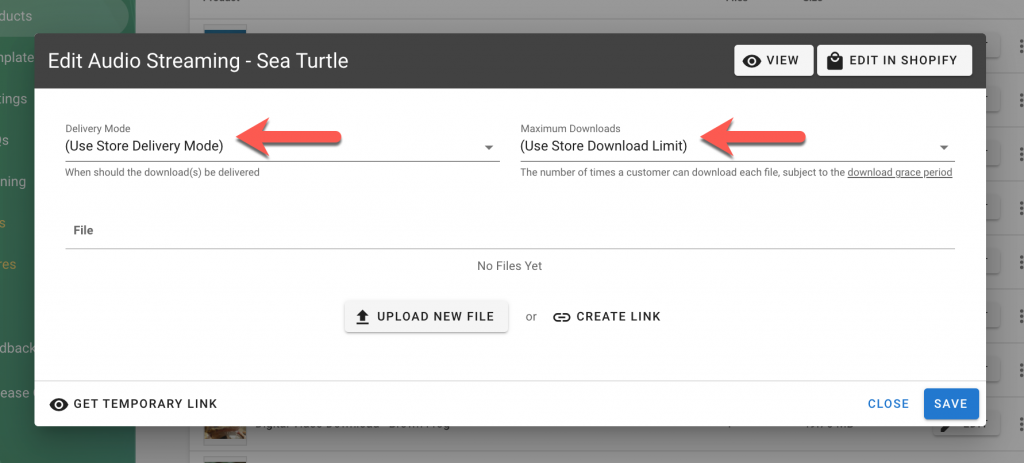Viewport: 1024px width, 463px height.
Task: Click the dimmed pencil edit icon behind the dialog
Action: click(943, 428)
